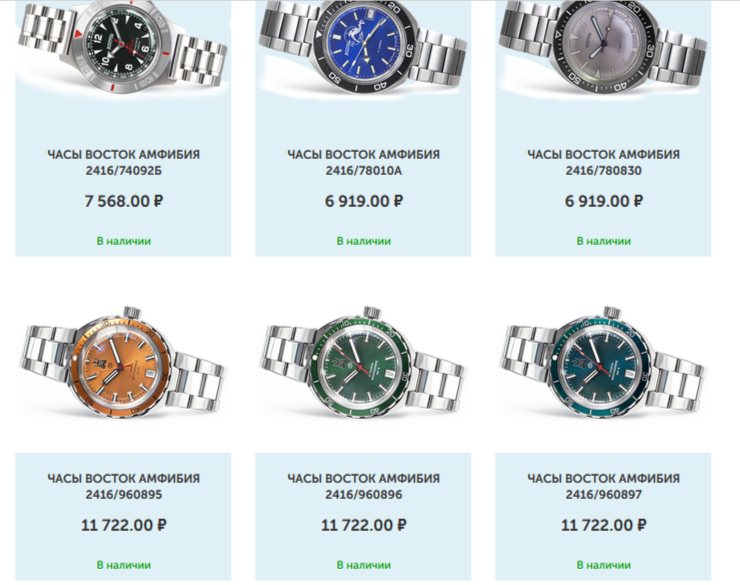Open the blue-dial watch 2416/78010A image
The image size is (740, 585).
363,47
